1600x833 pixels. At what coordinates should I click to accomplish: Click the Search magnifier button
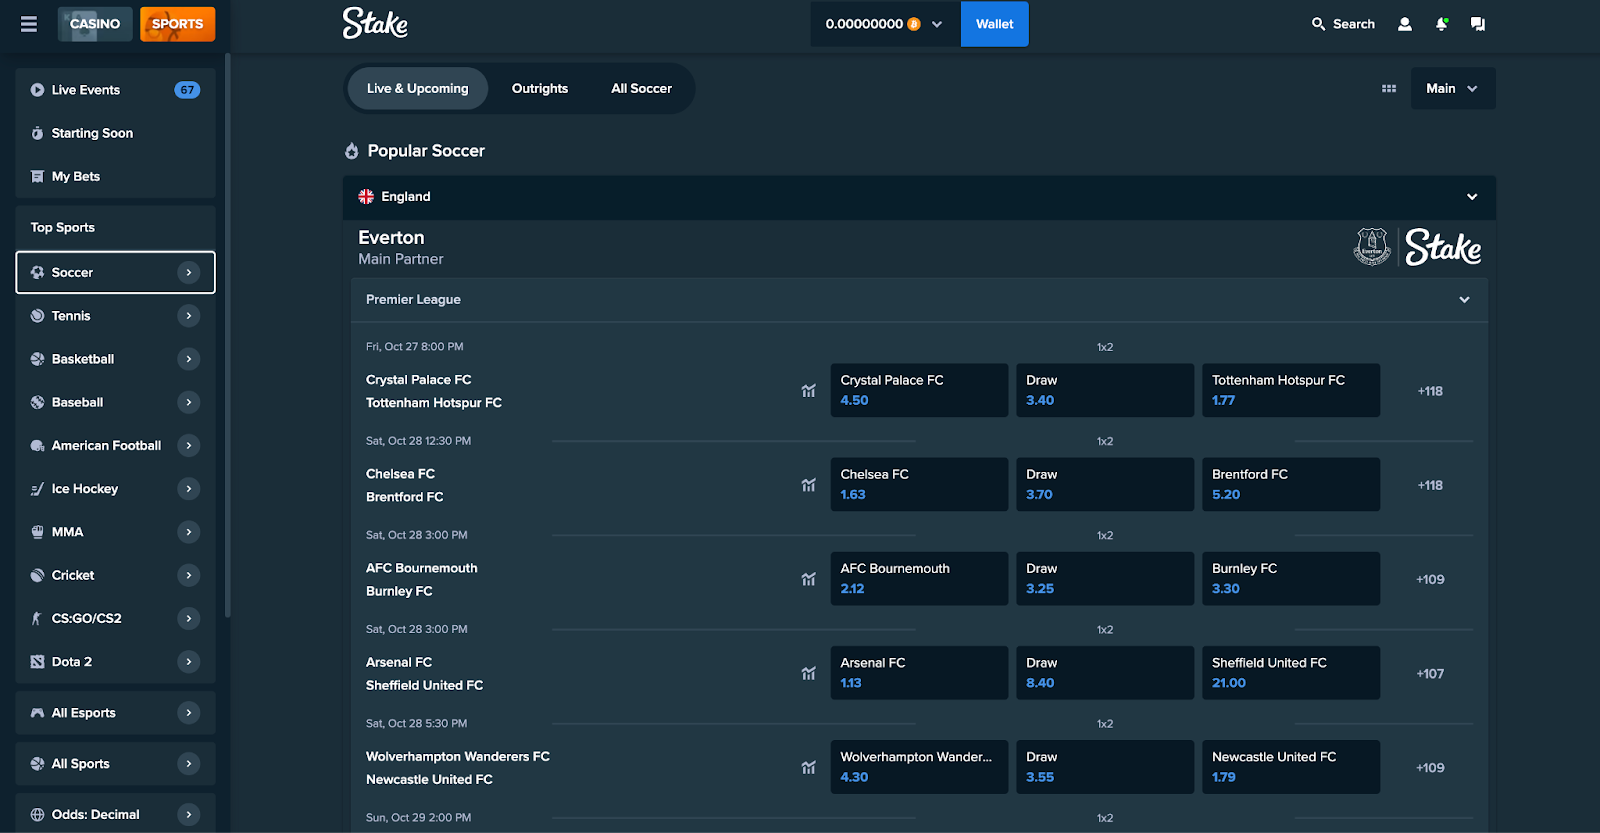[x=1343, y=24]
